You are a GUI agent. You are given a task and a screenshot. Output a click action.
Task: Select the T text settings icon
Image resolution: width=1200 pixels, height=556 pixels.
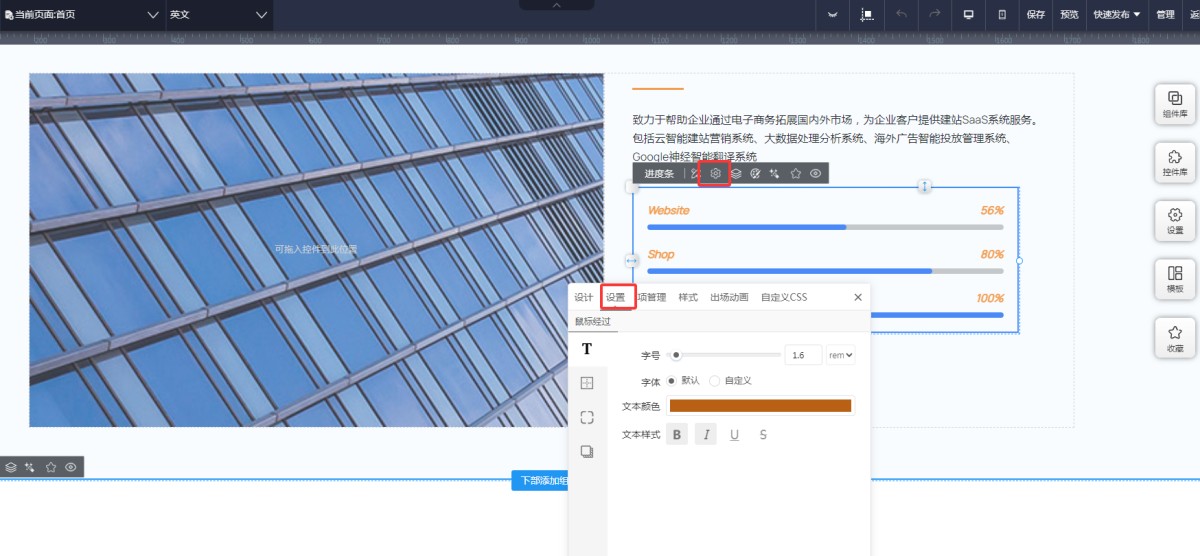click(587, 349)
